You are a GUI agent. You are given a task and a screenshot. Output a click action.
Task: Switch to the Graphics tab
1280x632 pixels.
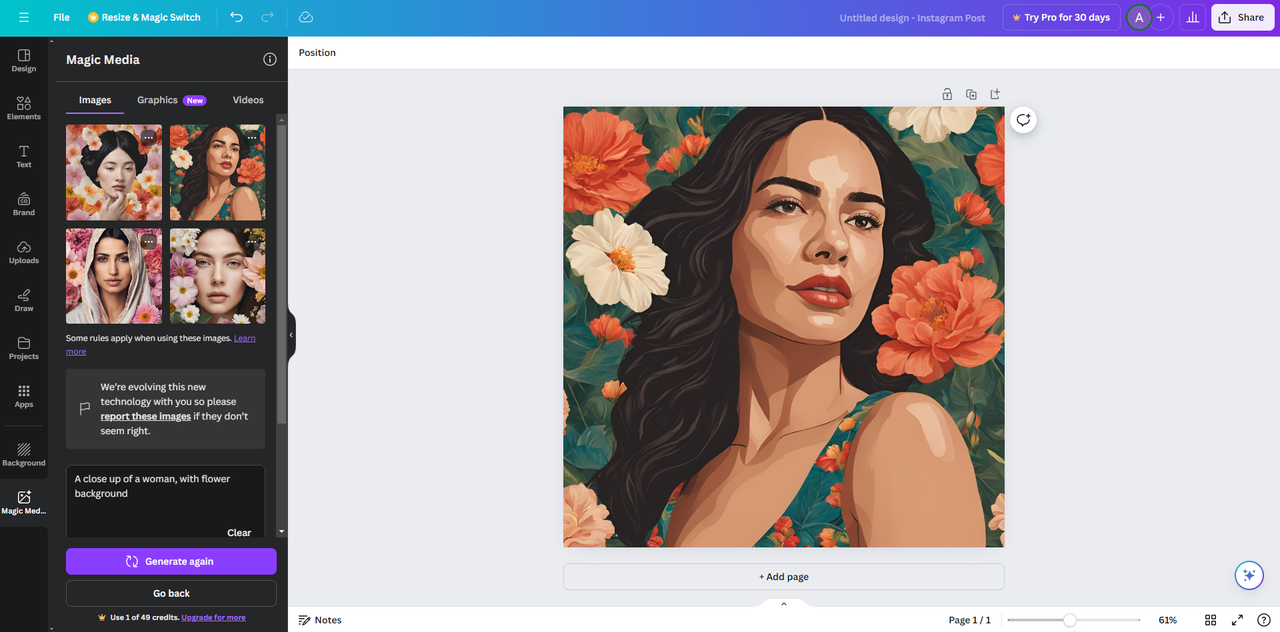tap(171, 100)
